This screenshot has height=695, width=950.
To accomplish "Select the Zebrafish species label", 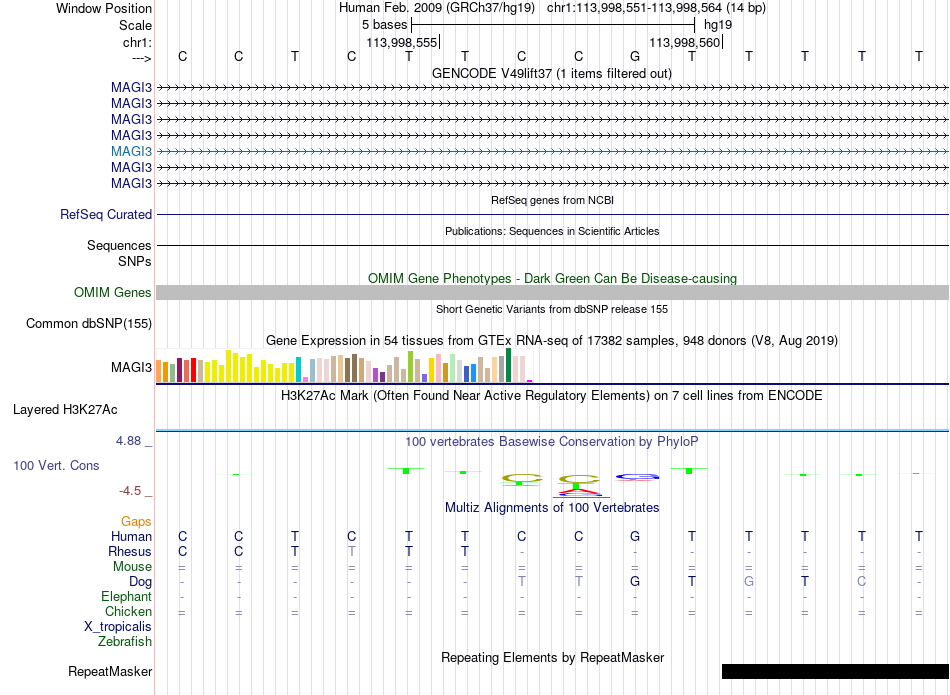I will 125,641.
